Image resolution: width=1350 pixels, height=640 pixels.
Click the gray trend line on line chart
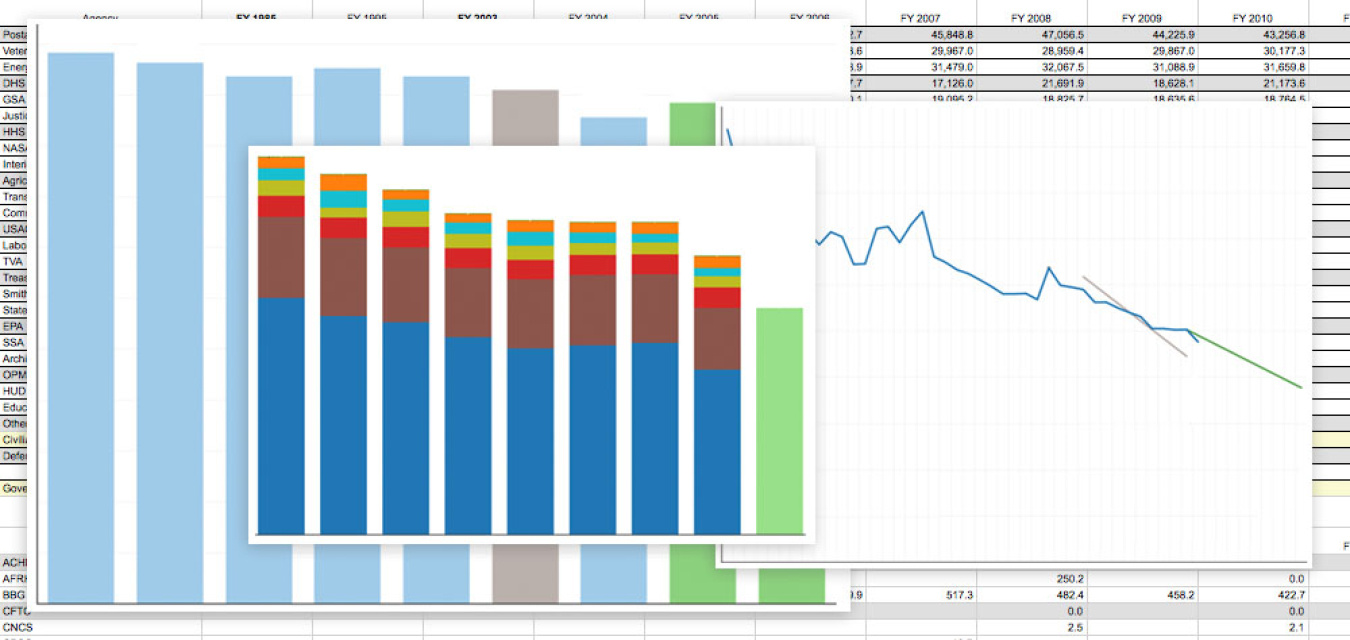[x=1135, y=316]
